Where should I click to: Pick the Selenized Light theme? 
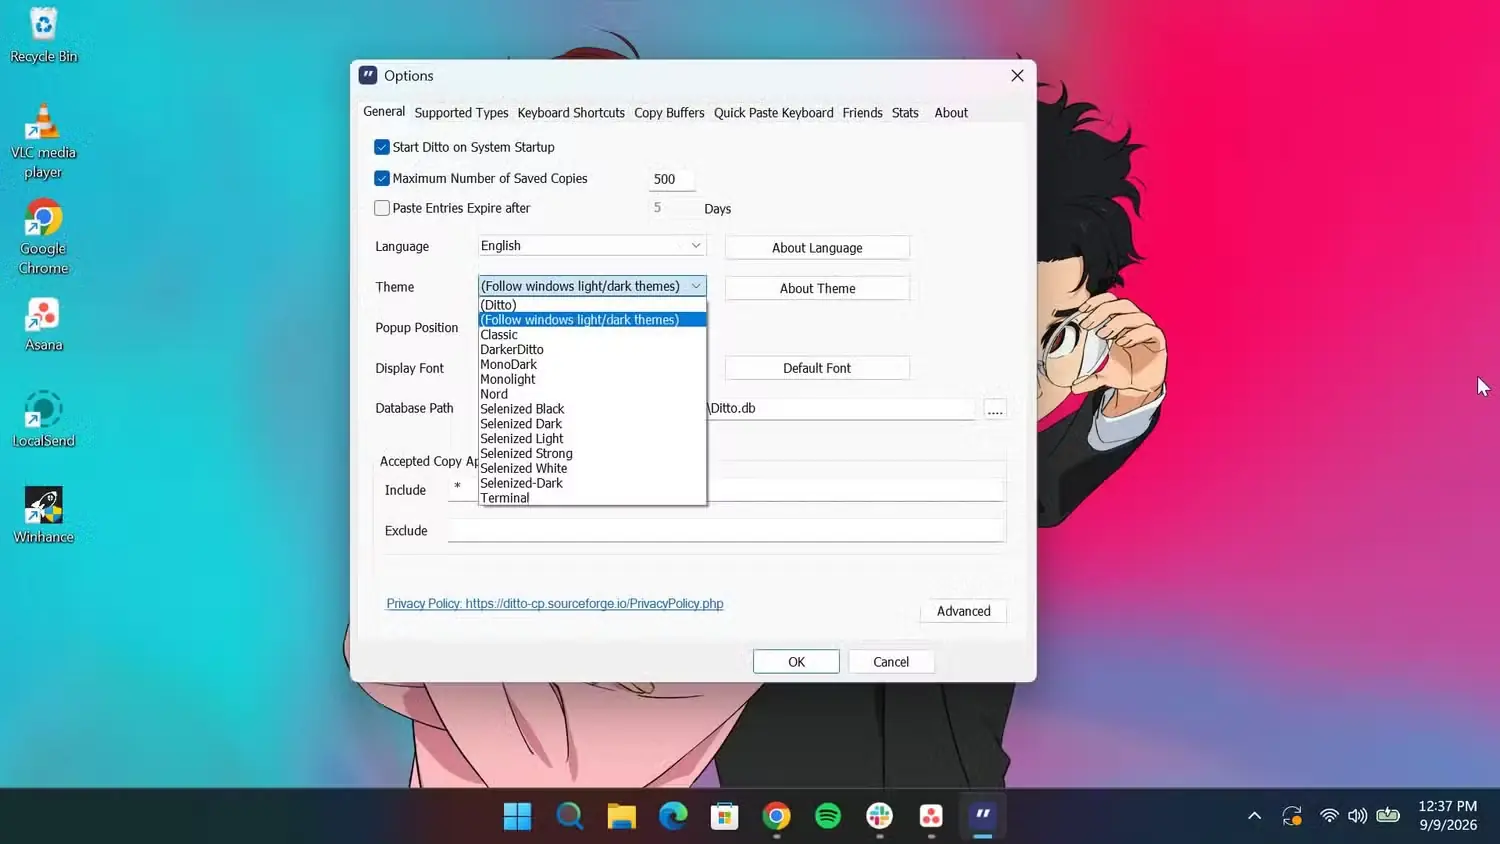(x=592, y=439)
